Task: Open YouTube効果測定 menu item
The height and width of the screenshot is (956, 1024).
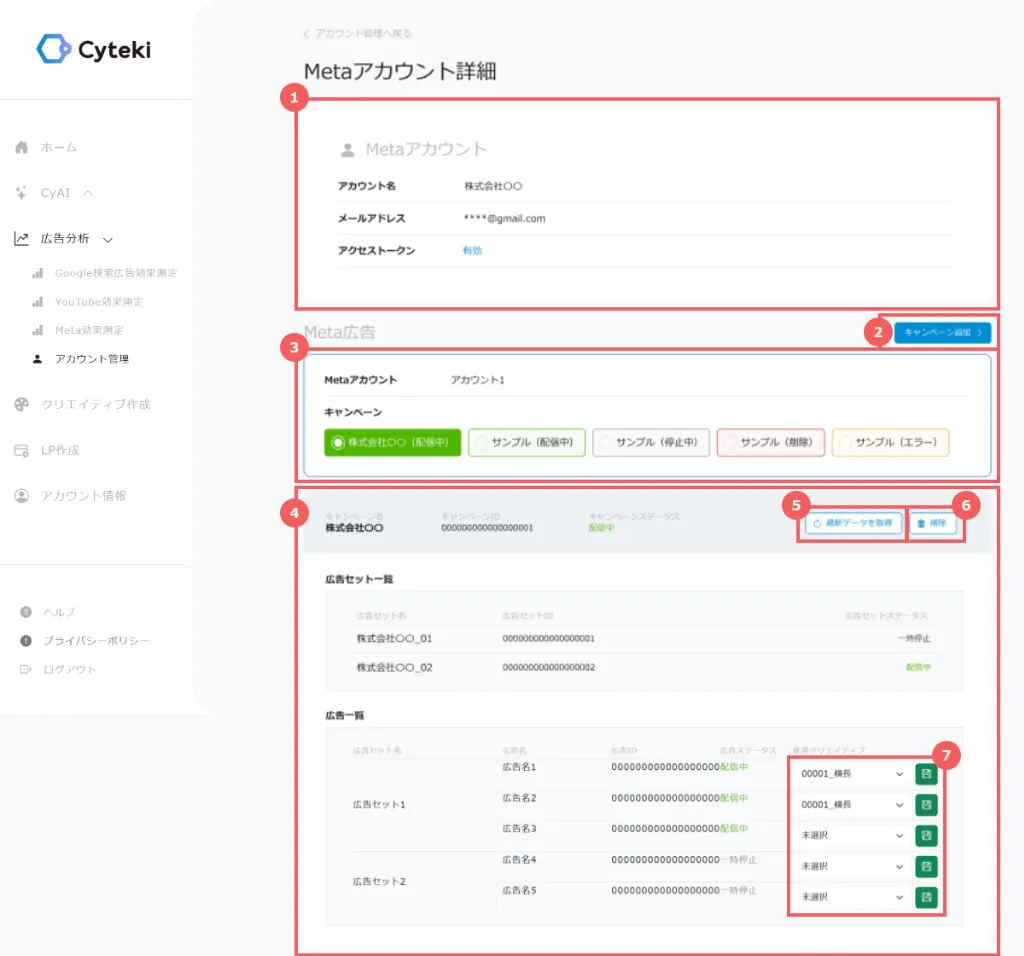Action: pyautogui.click(x=99, y=302)
